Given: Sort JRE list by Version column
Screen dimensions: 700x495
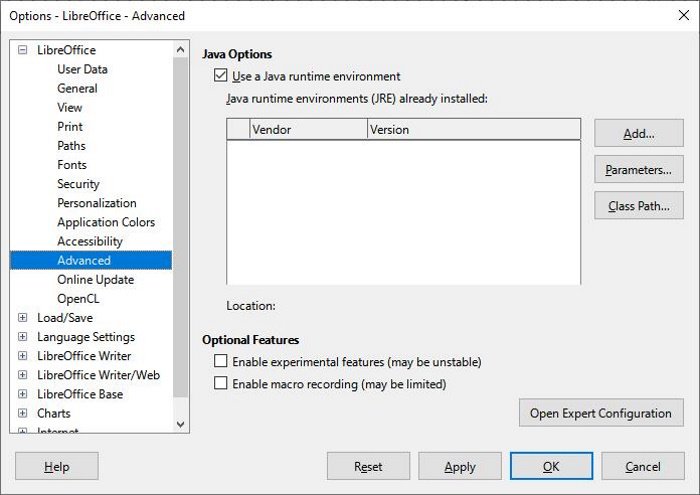Looking at the screenshot, I should click(x=474, y=129).
